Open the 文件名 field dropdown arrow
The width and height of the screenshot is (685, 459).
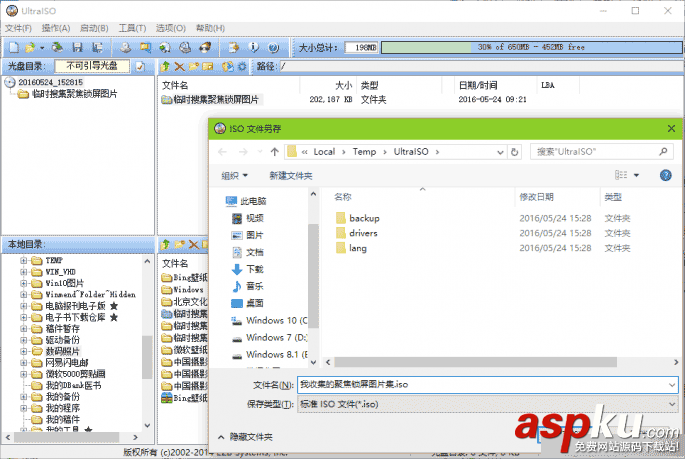tap(671, 385)
